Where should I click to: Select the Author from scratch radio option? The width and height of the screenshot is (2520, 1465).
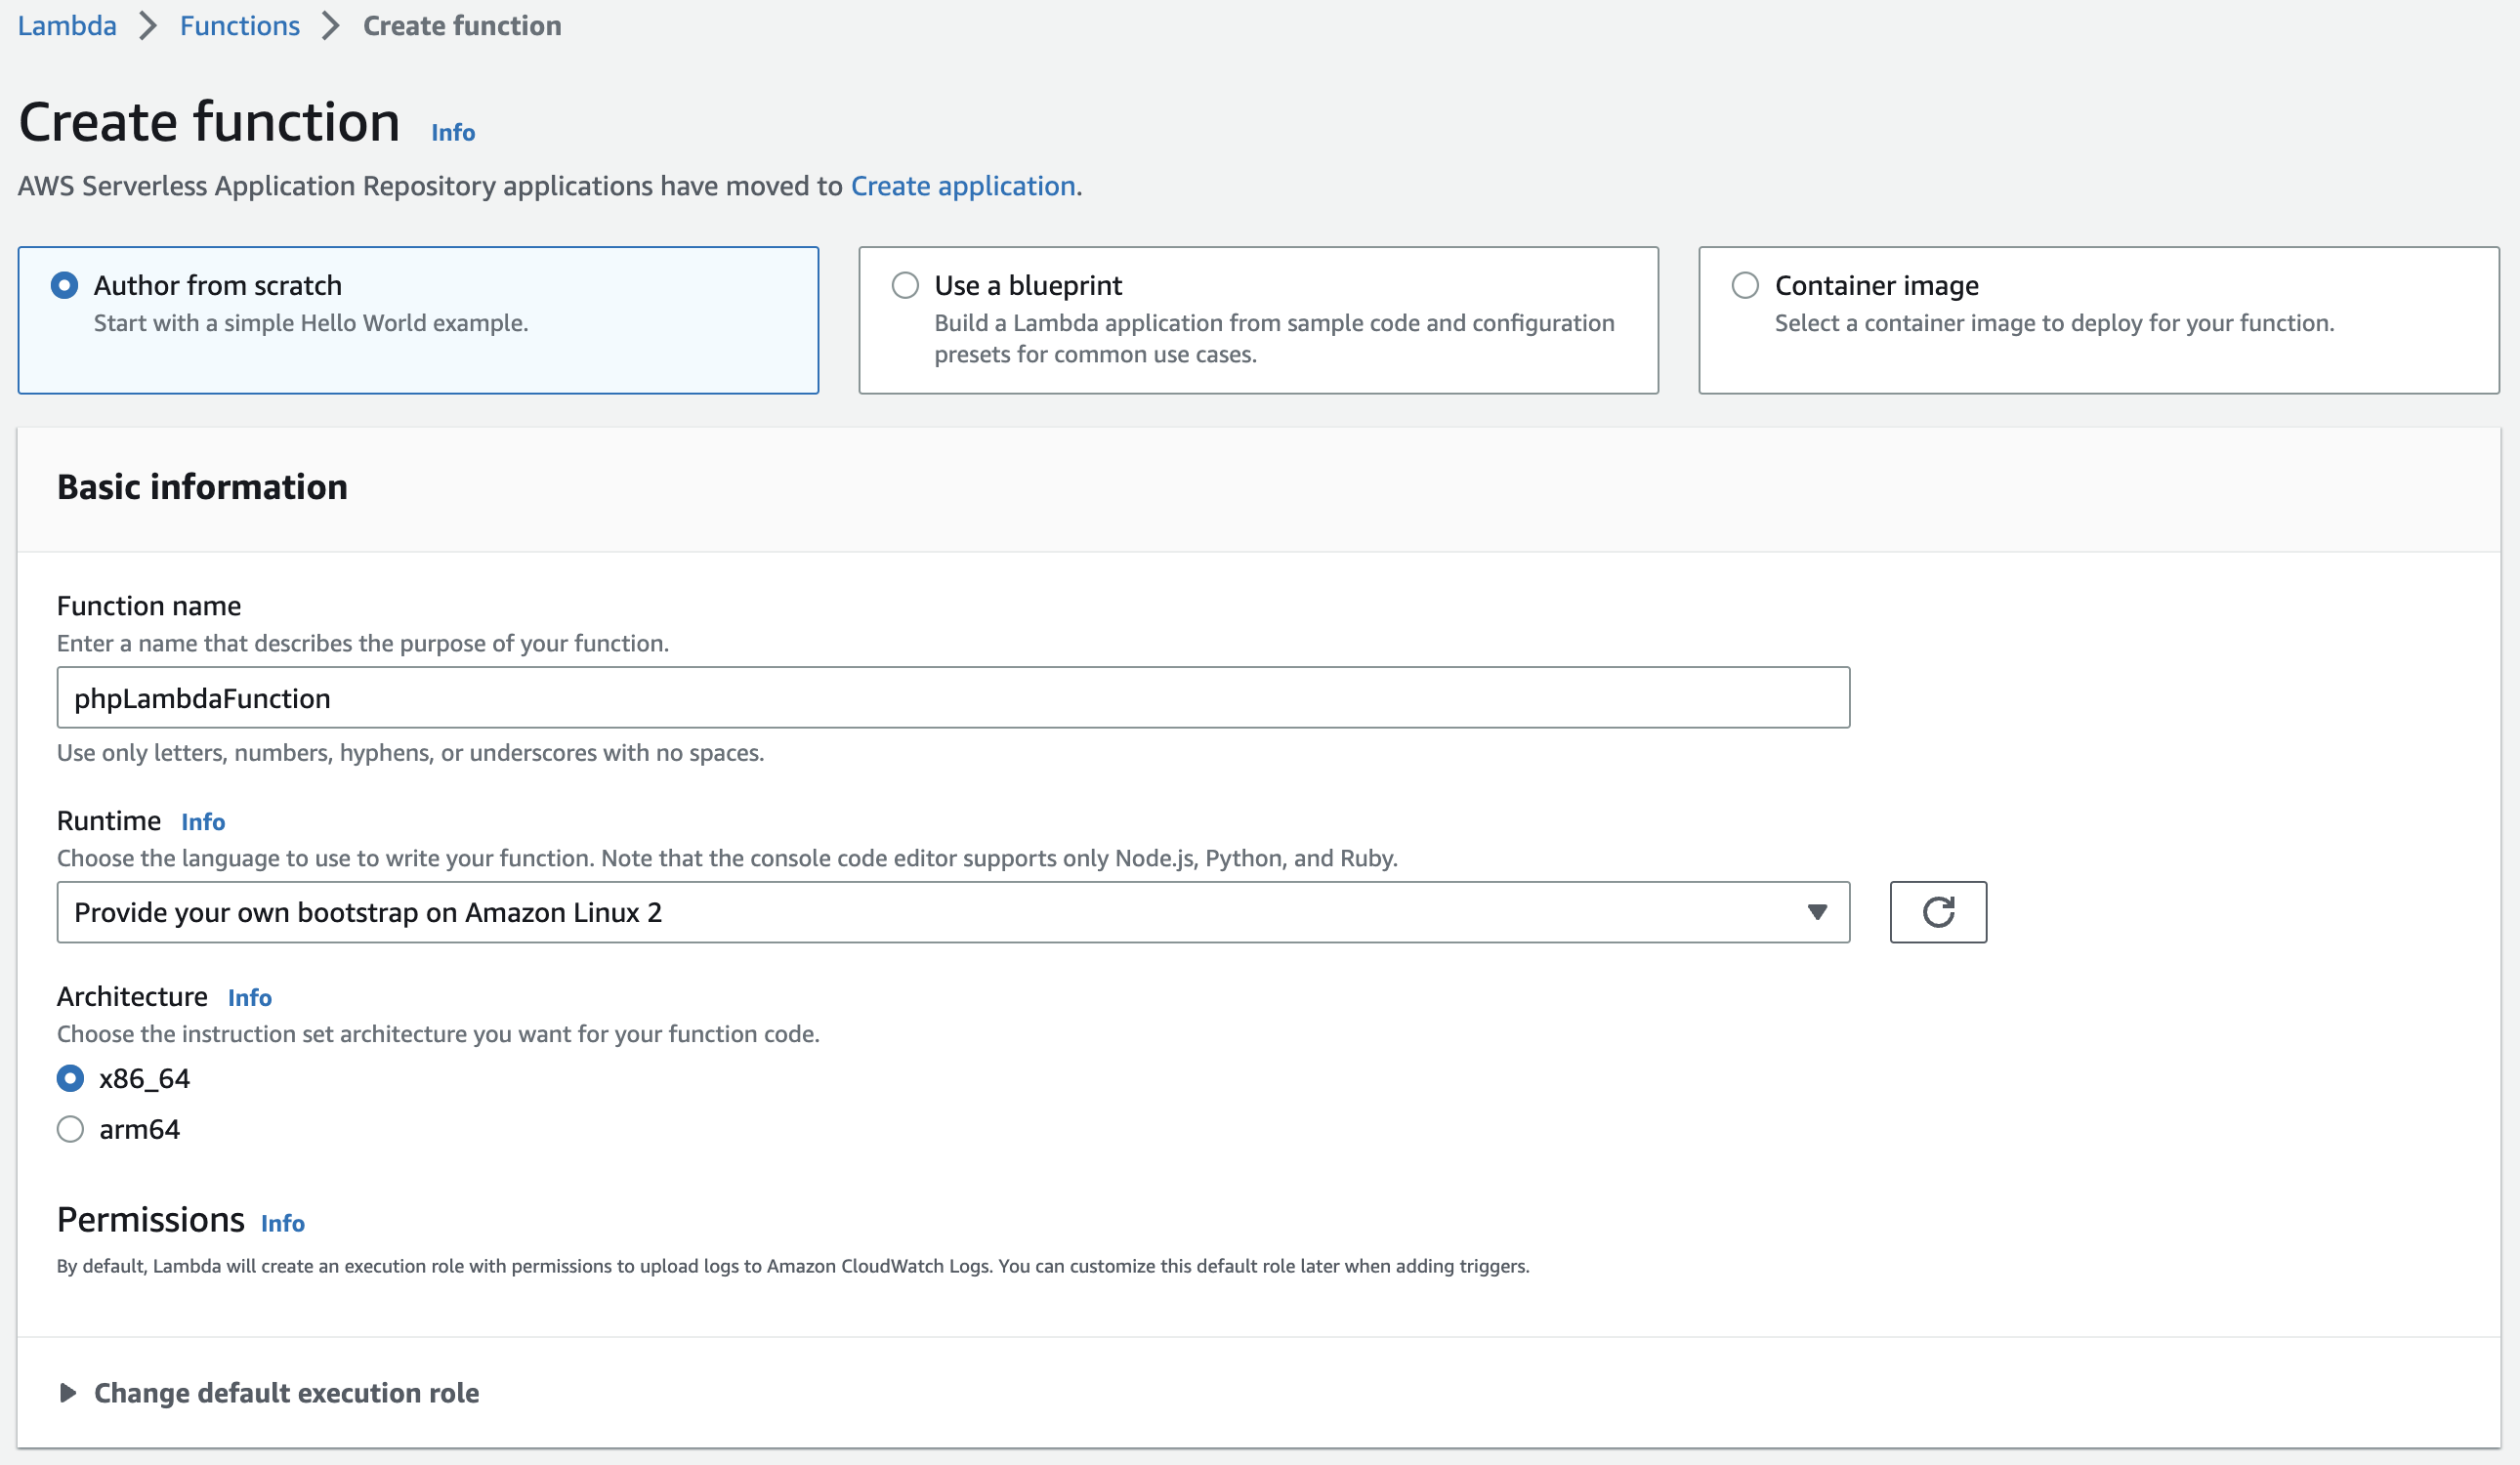click(64, 285)
